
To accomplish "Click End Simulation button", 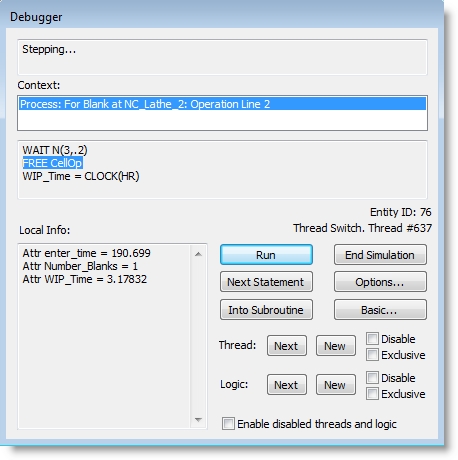I will 380,255.
